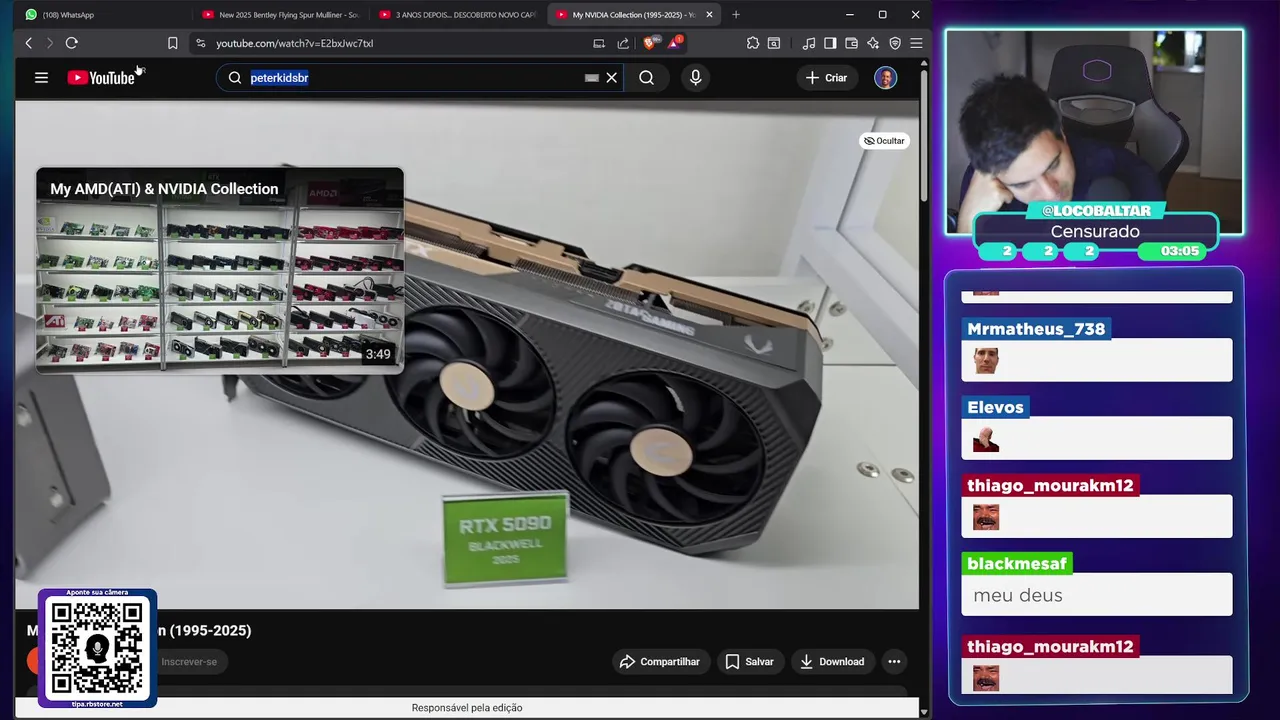
Task: Click the "meu deus" chat message
Action: pyautogui.click(x=1017, y=595)
